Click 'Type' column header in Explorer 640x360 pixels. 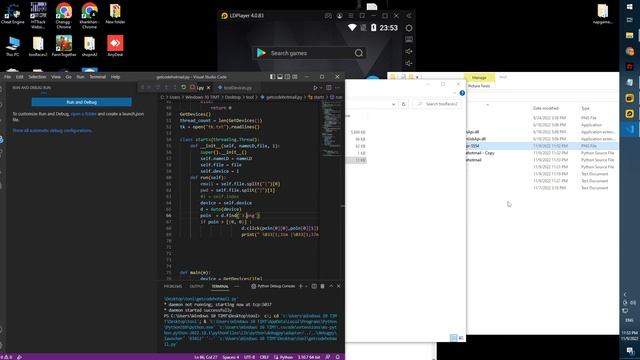[585, 108]
